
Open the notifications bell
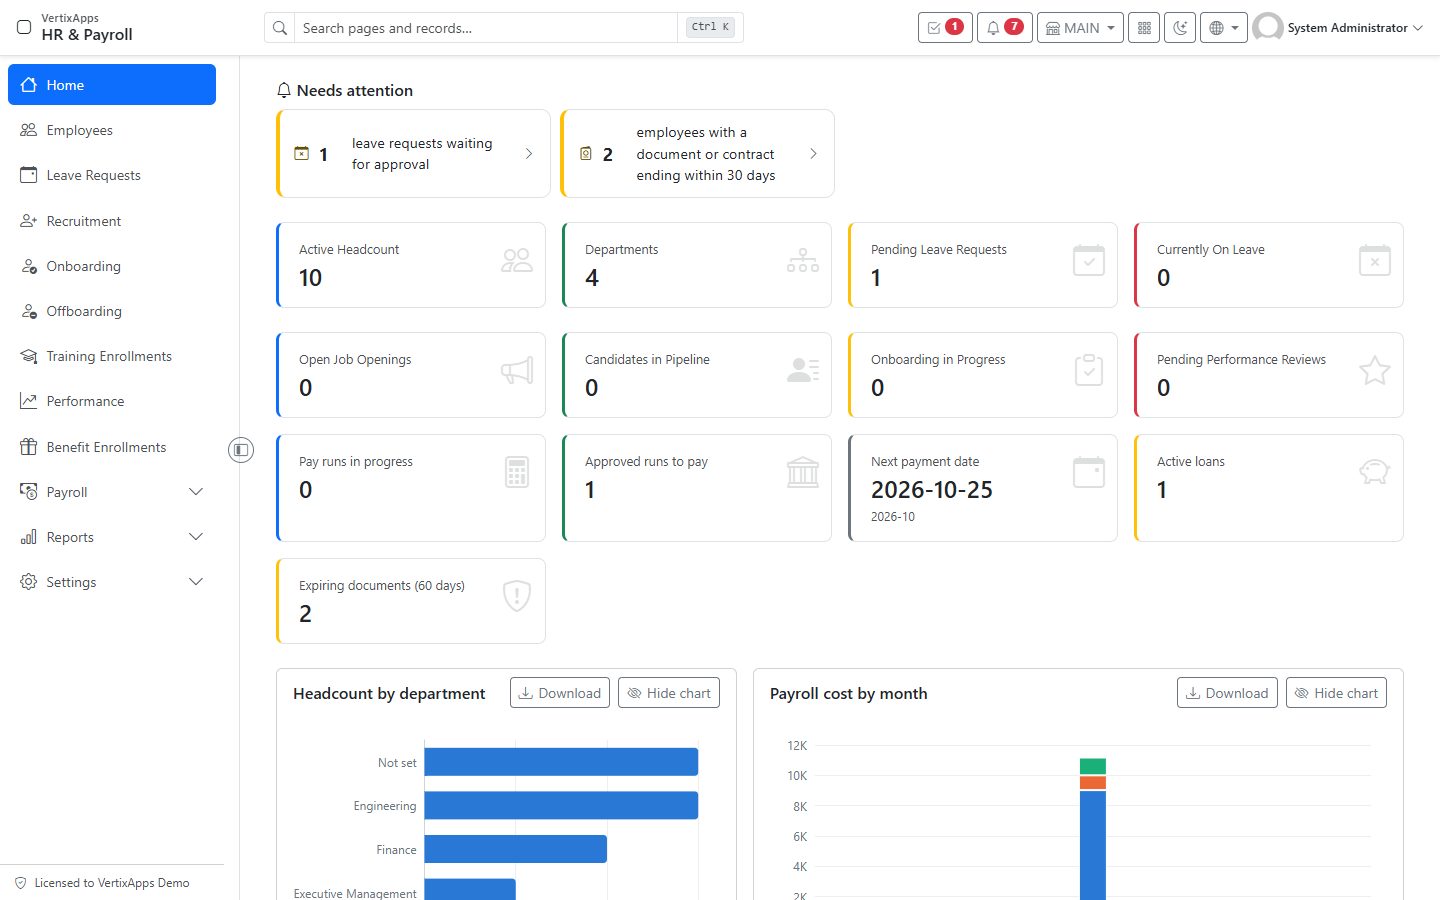(1004, 28)
